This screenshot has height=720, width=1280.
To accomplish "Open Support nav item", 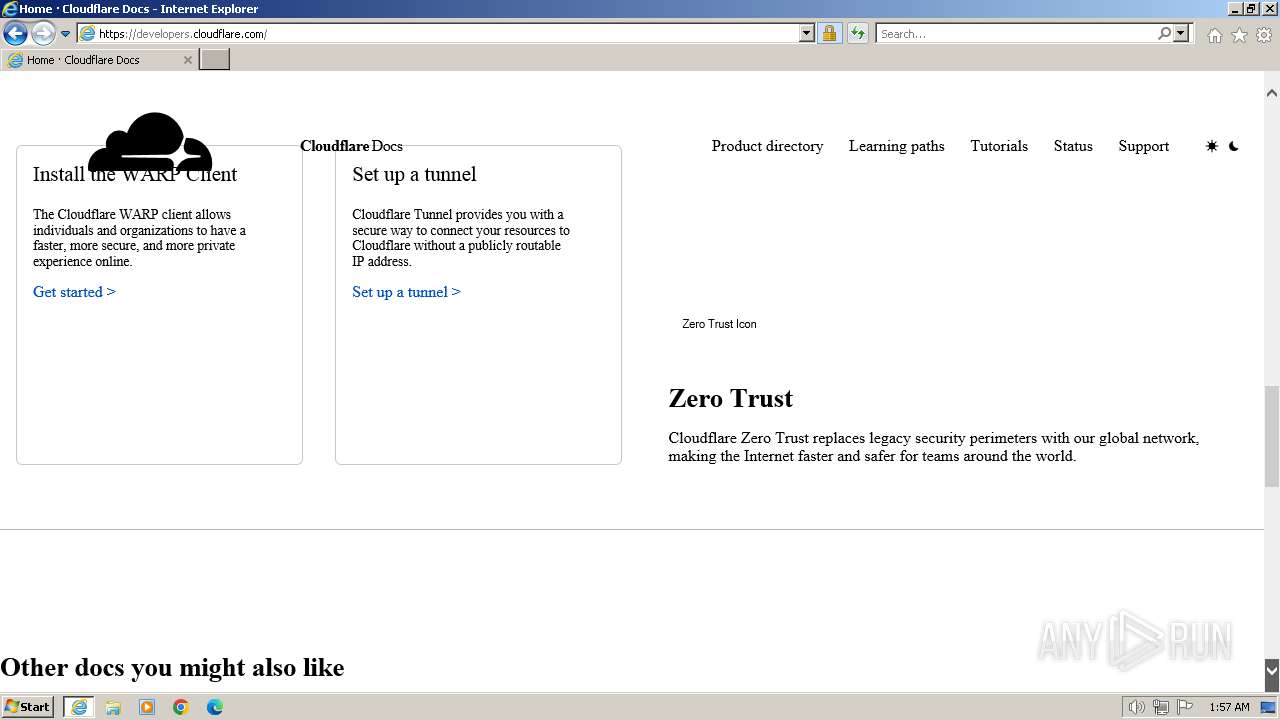I will tap(1143, 146).
